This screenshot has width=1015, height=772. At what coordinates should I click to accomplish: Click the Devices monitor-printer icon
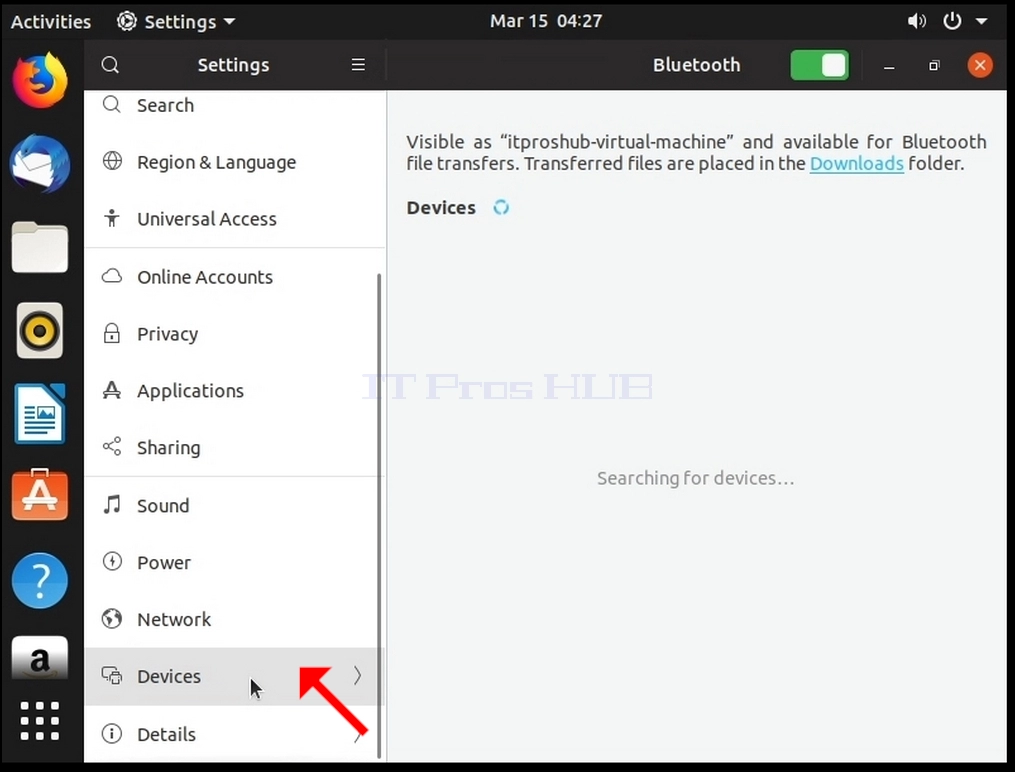(112, 676)
